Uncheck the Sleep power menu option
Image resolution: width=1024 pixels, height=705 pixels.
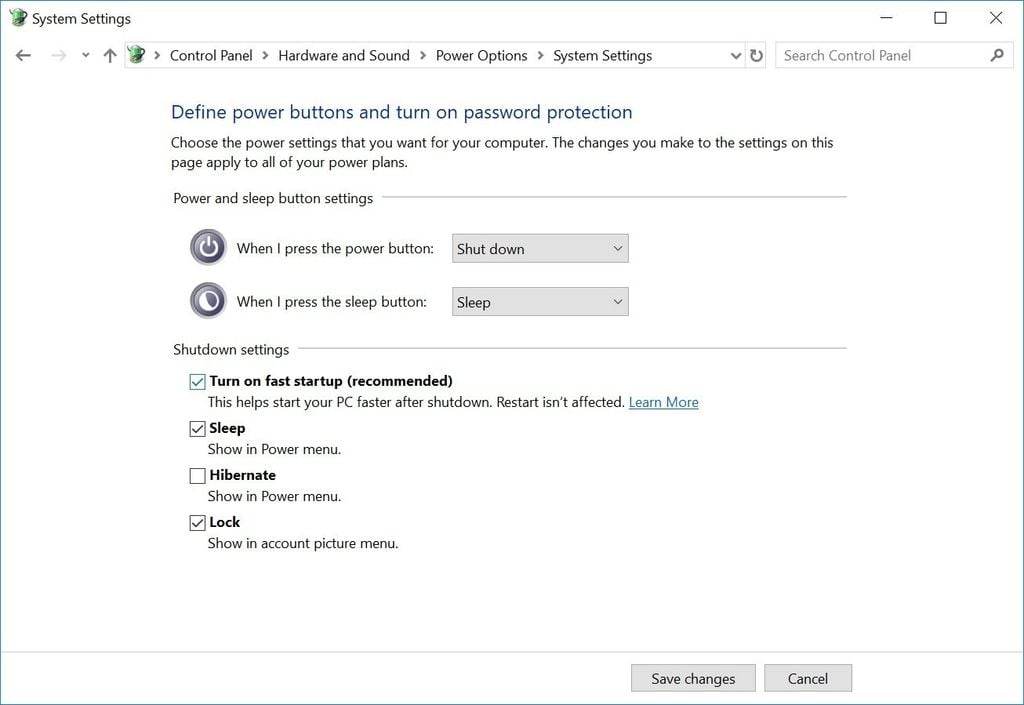(198, 429)
